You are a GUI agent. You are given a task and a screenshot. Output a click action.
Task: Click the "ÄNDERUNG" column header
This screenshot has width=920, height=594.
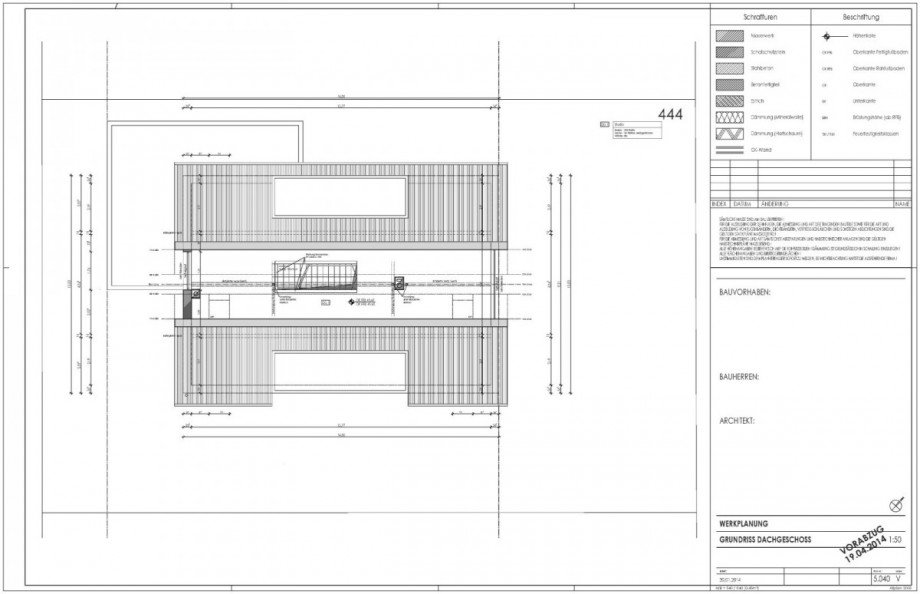774,204
